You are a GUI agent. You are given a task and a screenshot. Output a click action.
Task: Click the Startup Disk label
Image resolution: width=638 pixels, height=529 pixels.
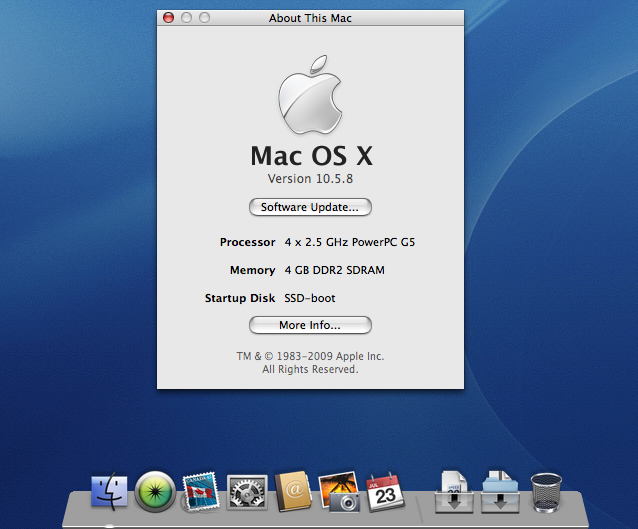(x=240, y=298)
